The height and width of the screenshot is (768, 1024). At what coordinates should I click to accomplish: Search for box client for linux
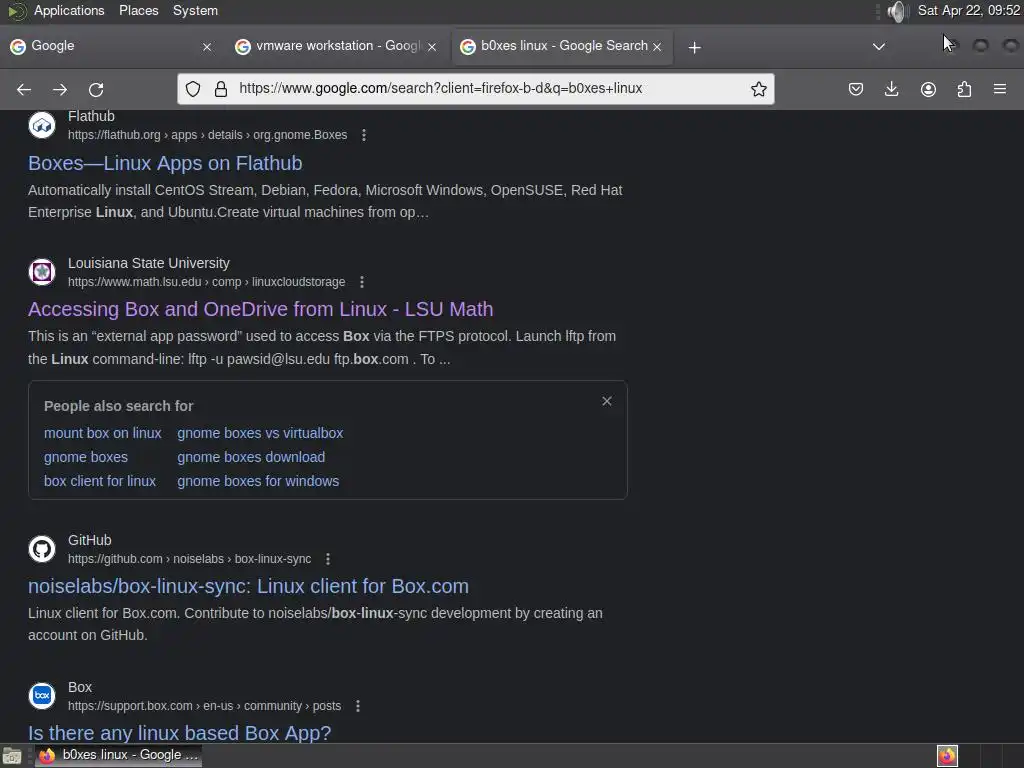pyautogui.click(x=100, y=481)
